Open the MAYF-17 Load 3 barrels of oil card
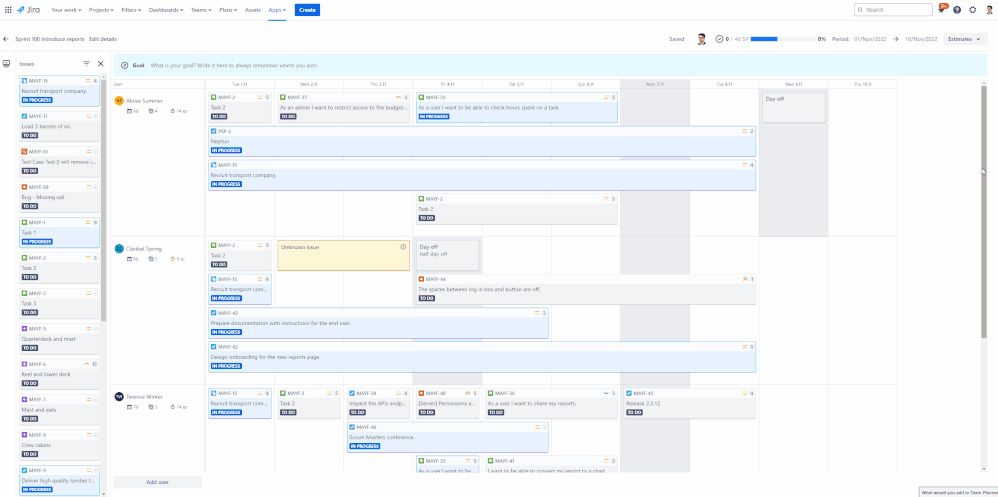This screenshot has height=497, width=998. [x=59, y=126]
